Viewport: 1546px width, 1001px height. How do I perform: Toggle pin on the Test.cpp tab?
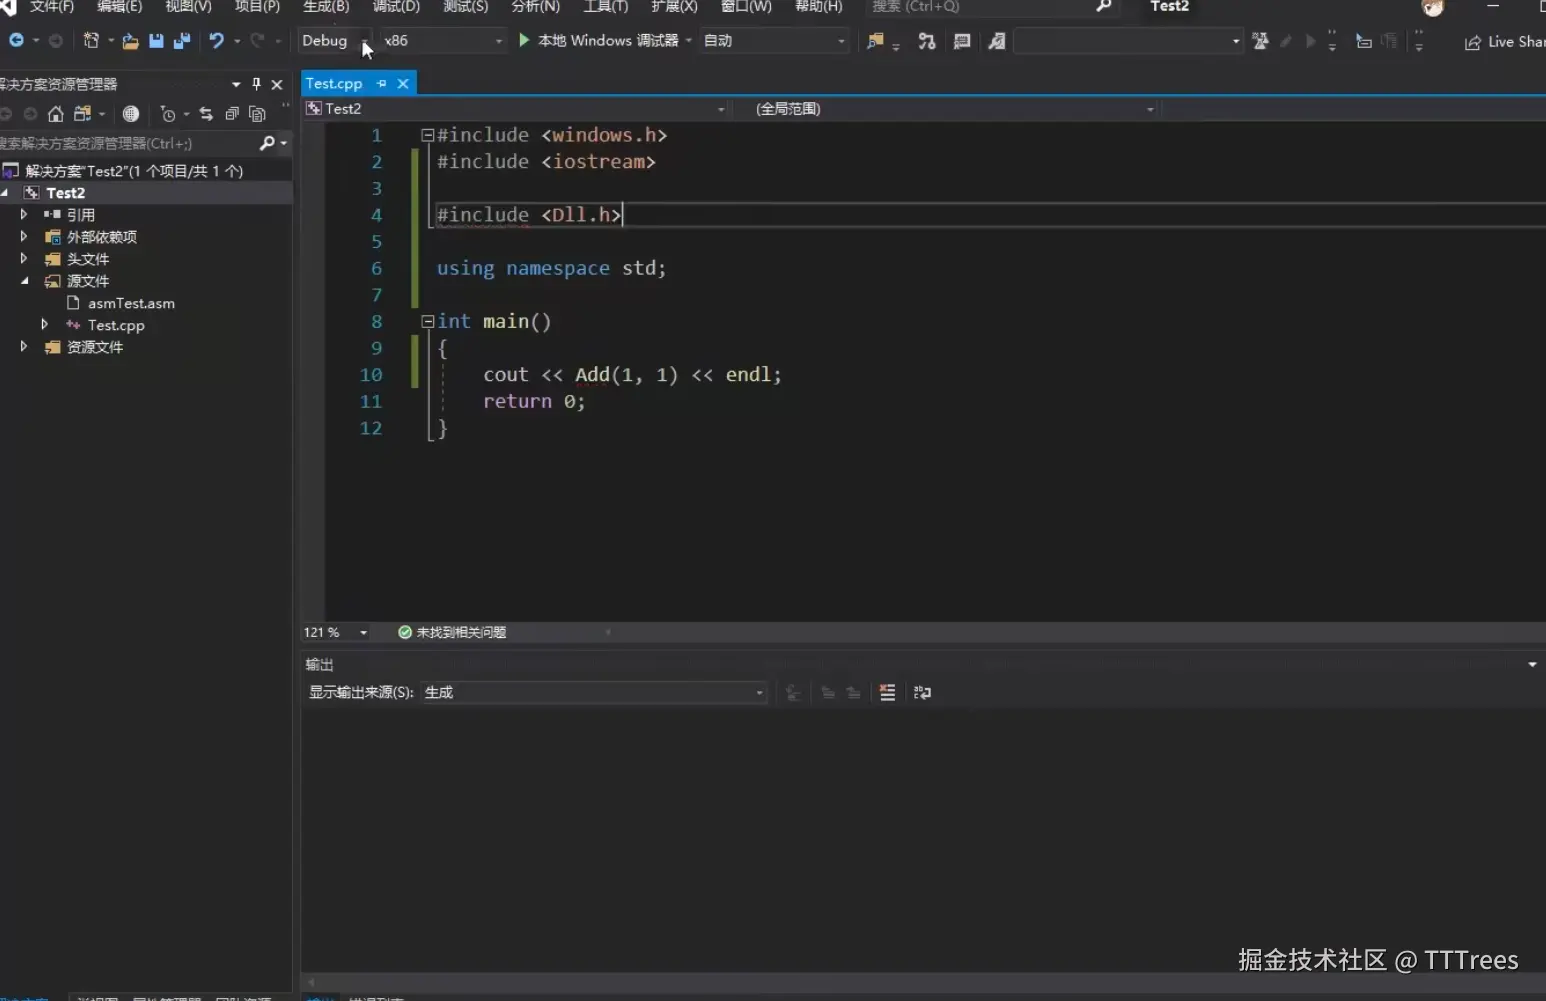coord(381,84)
